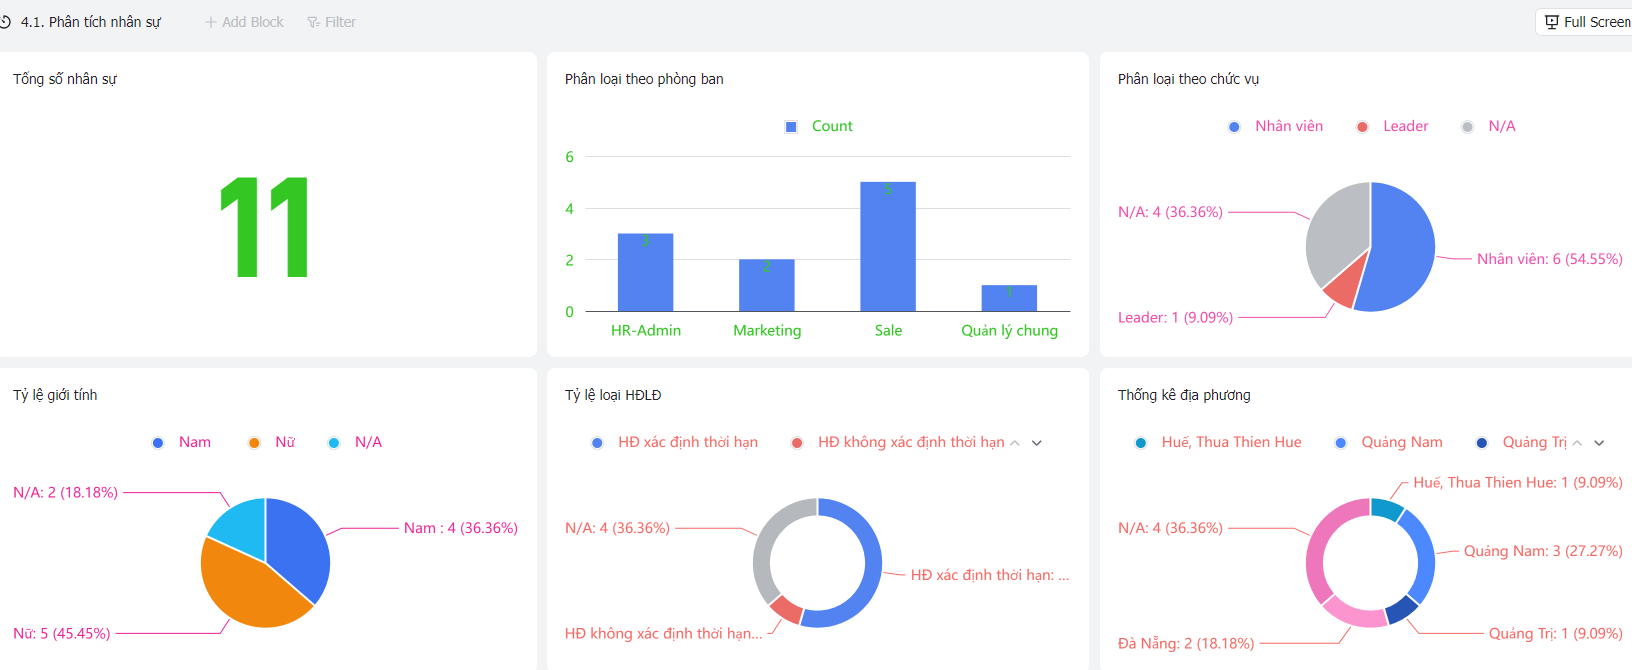This screenshot has height=670, width=1632.
Task: Click the Sale axis label
Action: [888, 330]
